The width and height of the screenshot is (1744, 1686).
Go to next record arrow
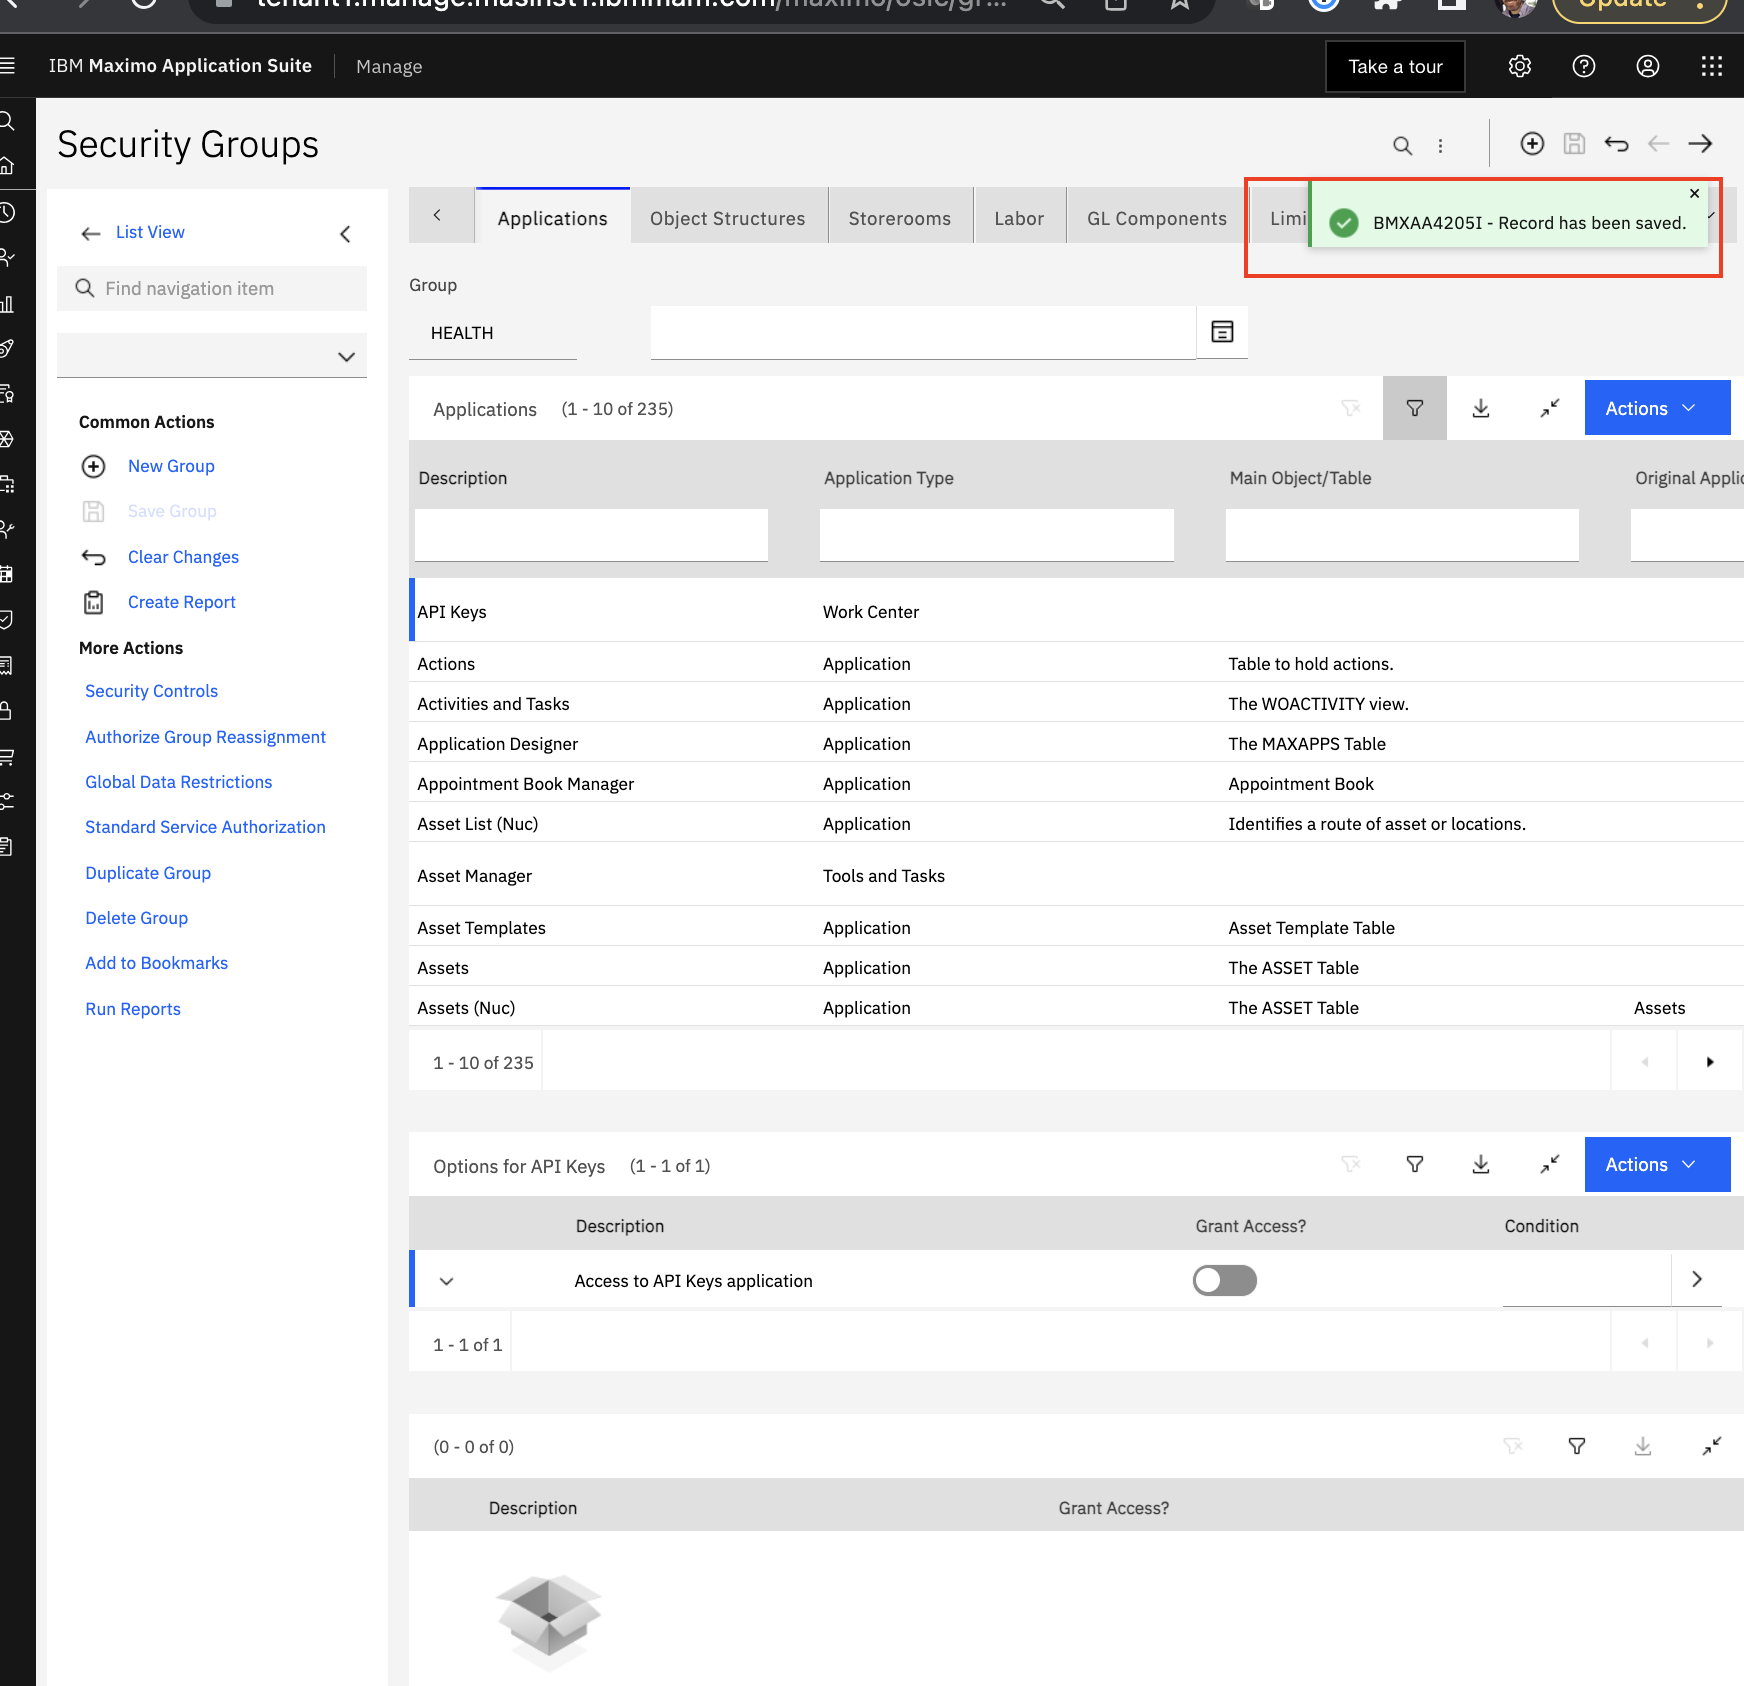tap(1700, 144)
